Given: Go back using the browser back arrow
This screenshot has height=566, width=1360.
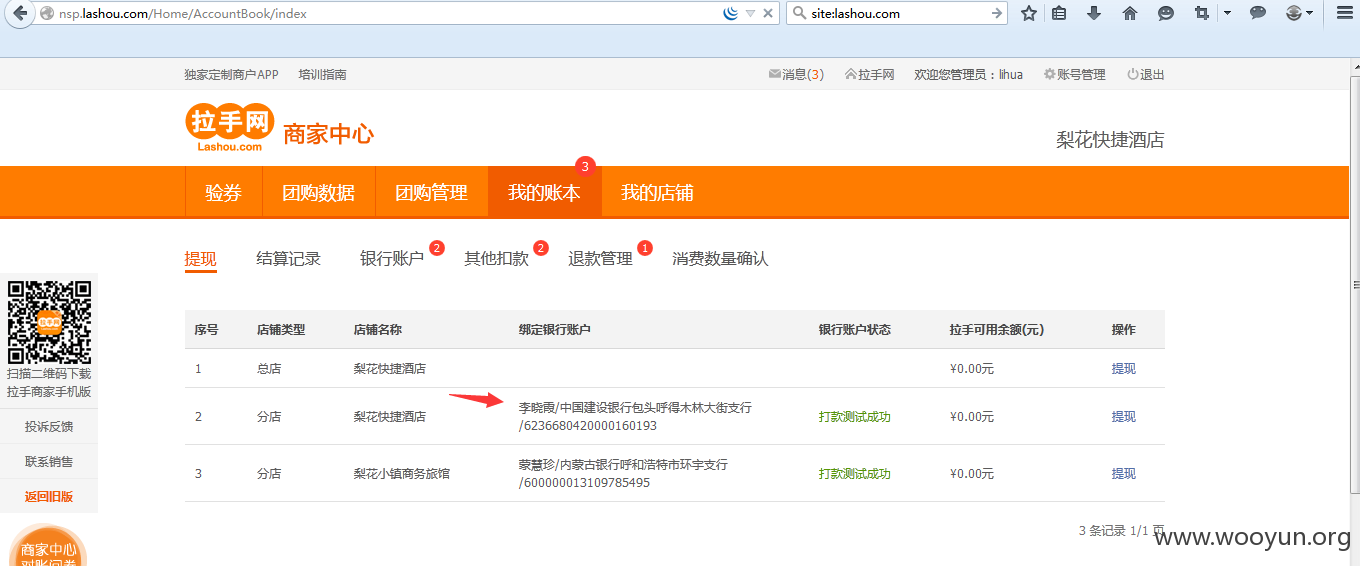Looking at the screenshot, I should tap(17, 14).
